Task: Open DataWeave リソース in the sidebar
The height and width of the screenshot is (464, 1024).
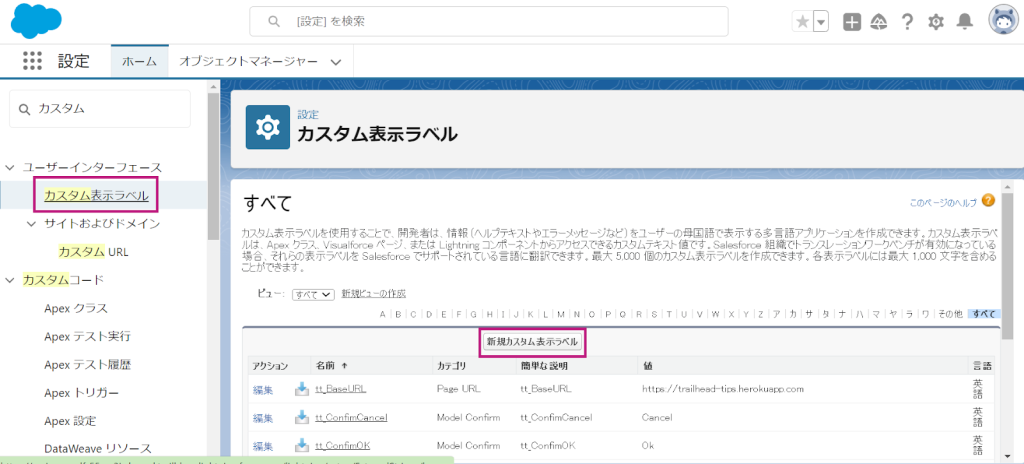Action: coord(97,448)
